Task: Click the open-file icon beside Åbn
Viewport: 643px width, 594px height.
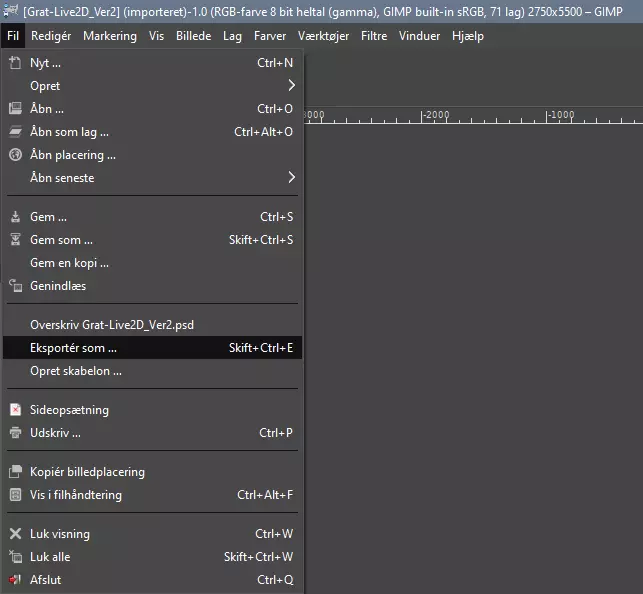Action: (15, 109)
